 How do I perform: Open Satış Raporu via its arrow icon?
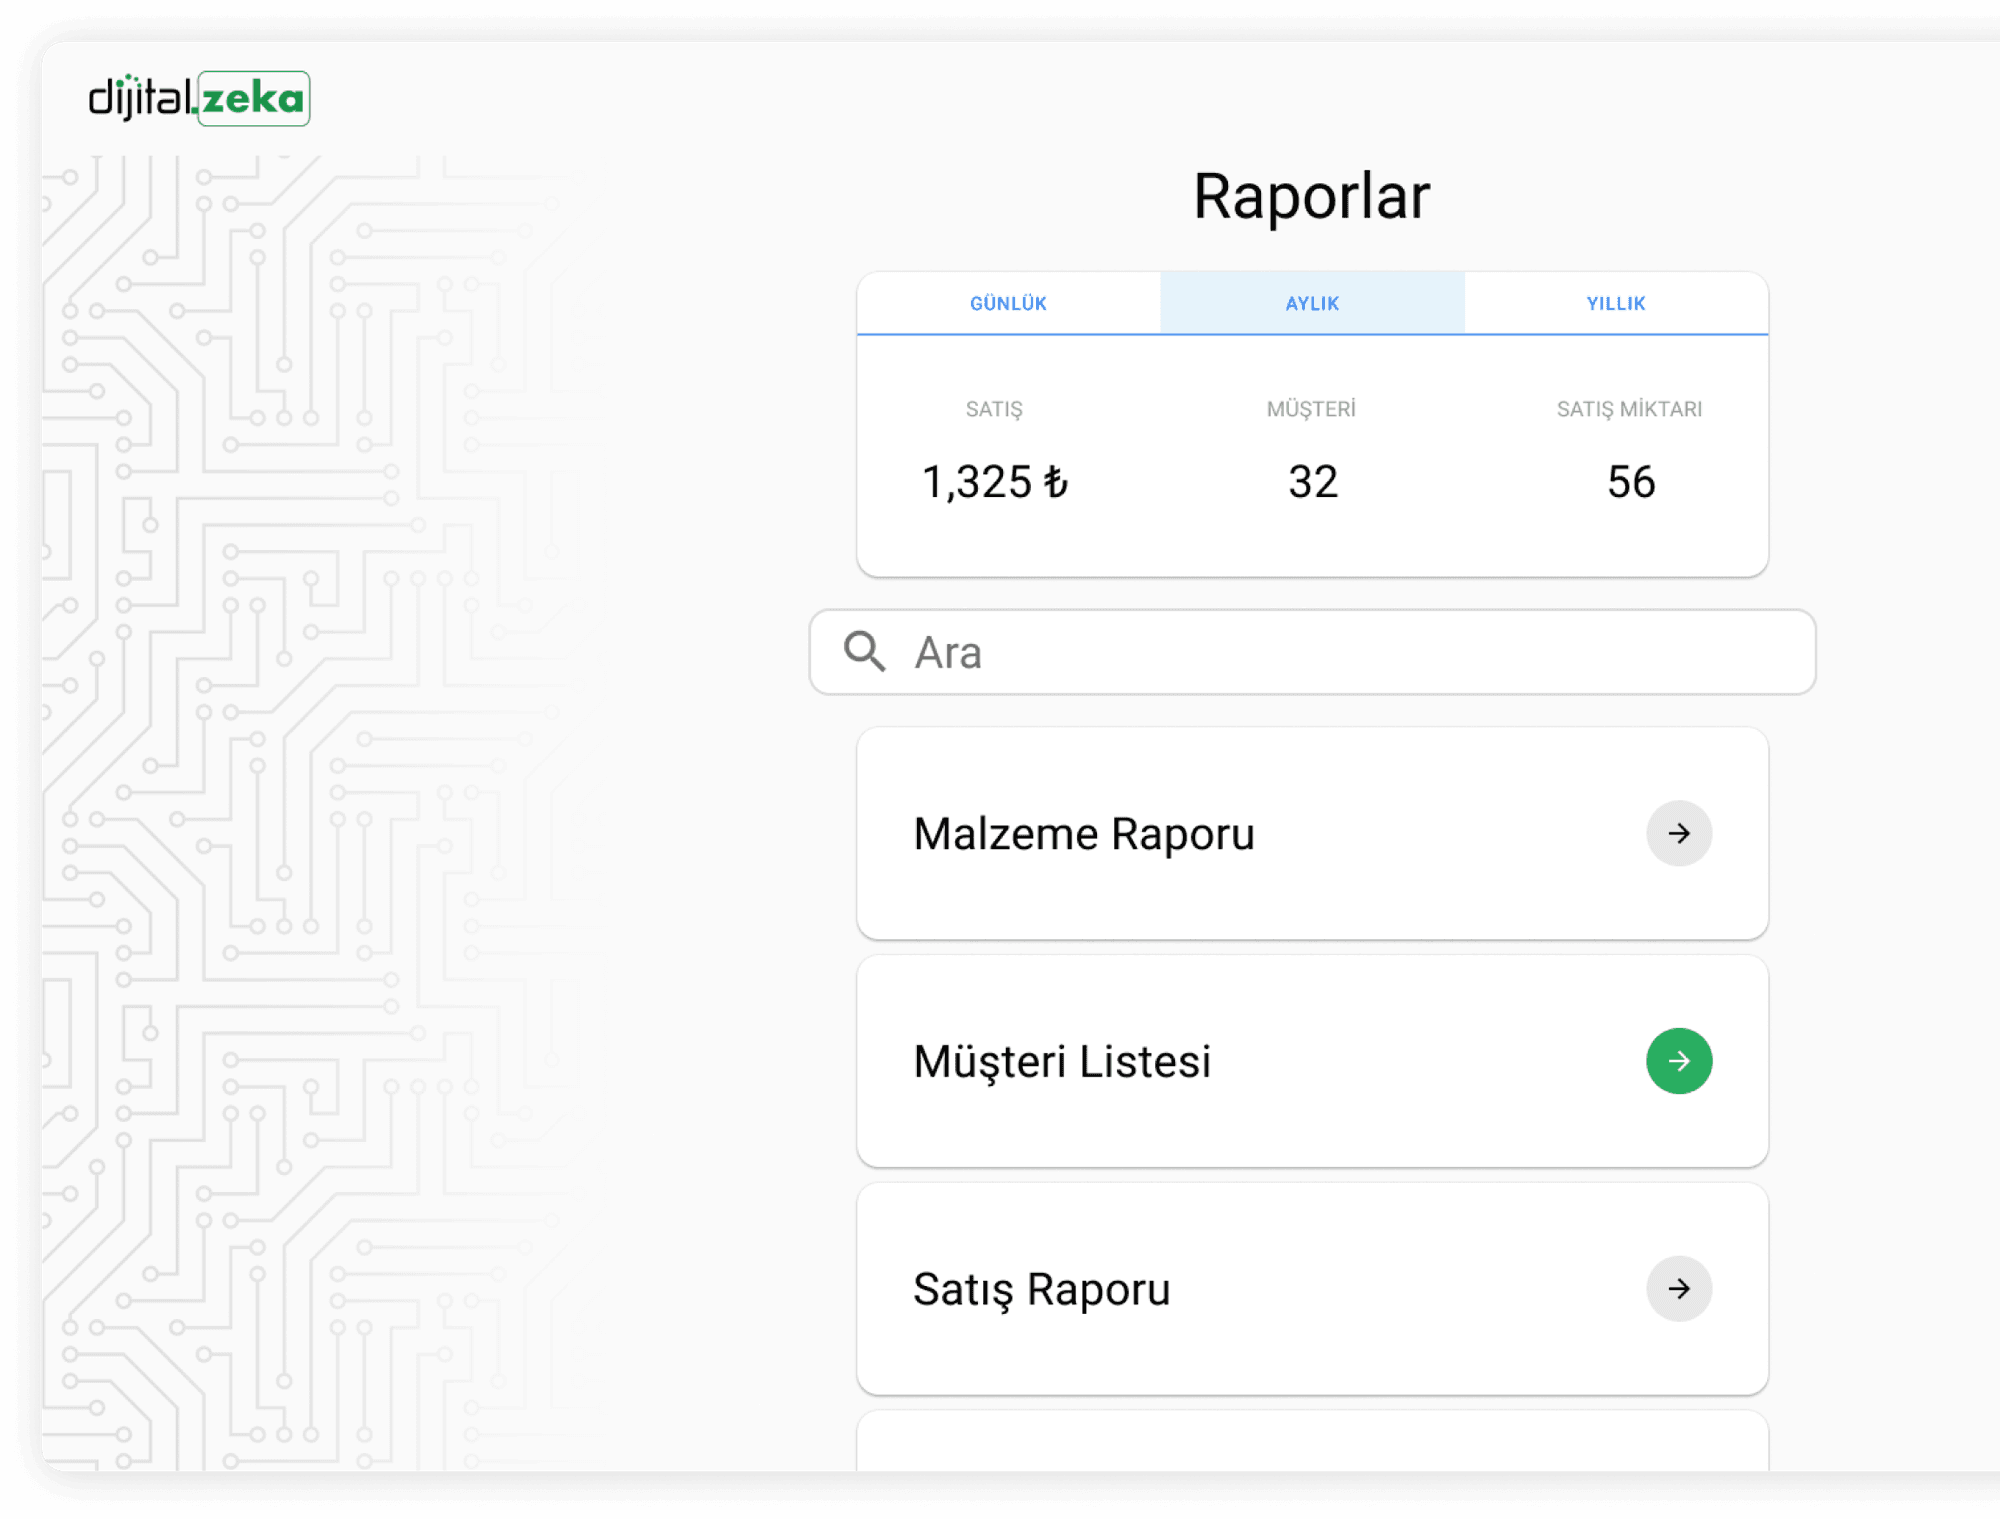pyautogui.click(x=1679, y=1289)
